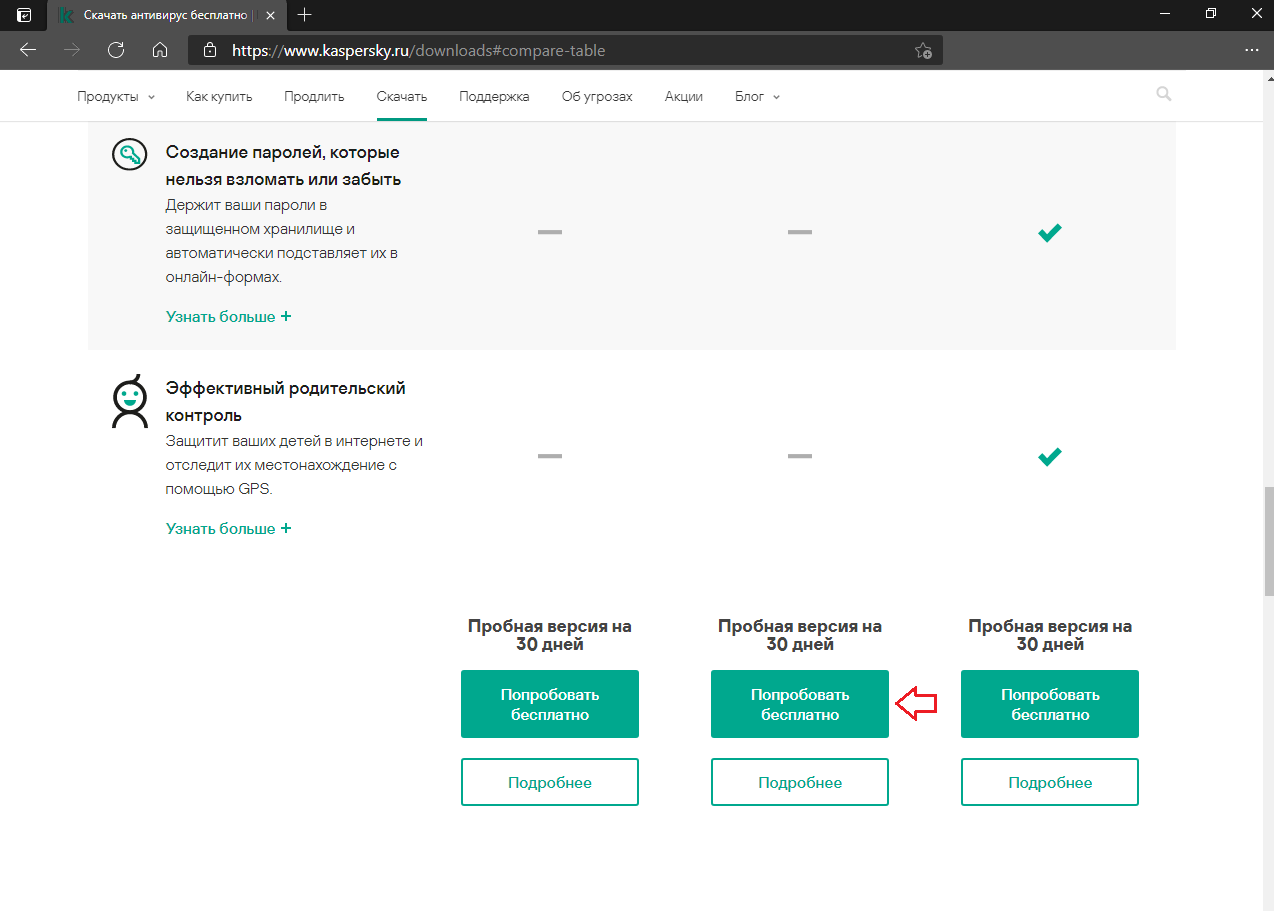This screenshot has height=911, width=1274.
Task: Click the middle dash in parental control row
Action: click(800, 456)
